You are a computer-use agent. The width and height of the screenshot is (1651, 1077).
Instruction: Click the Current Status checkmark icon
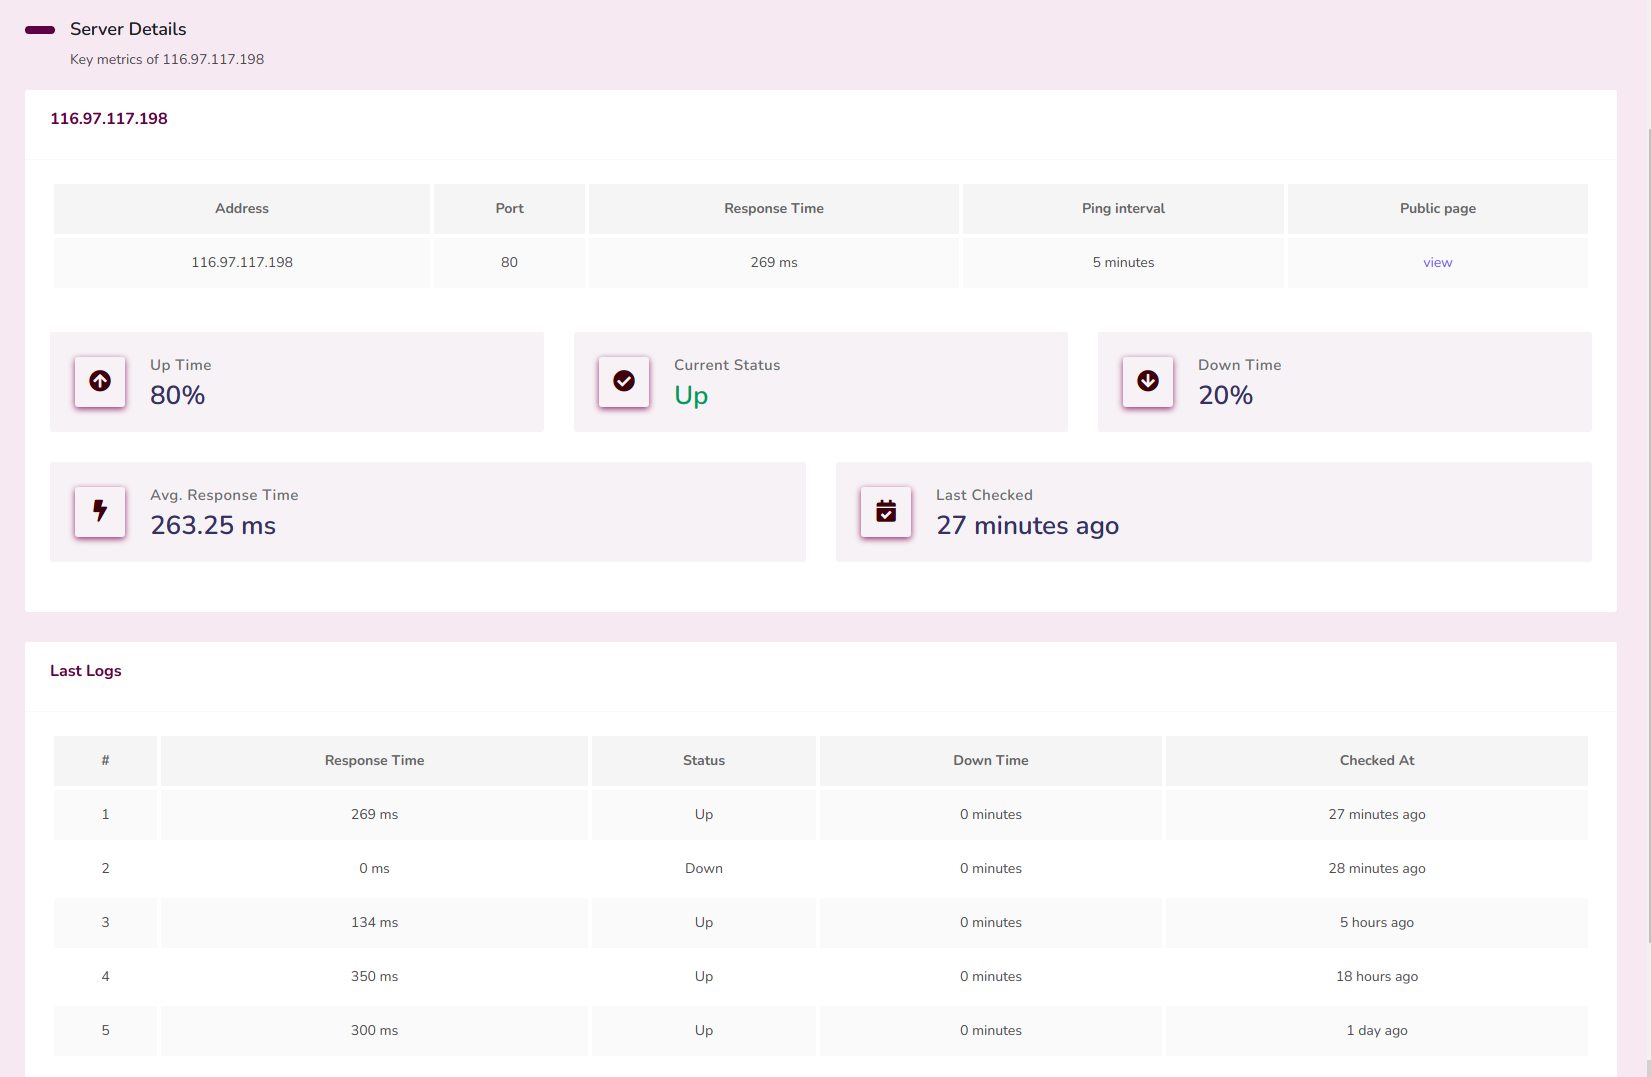pos(624,381)
